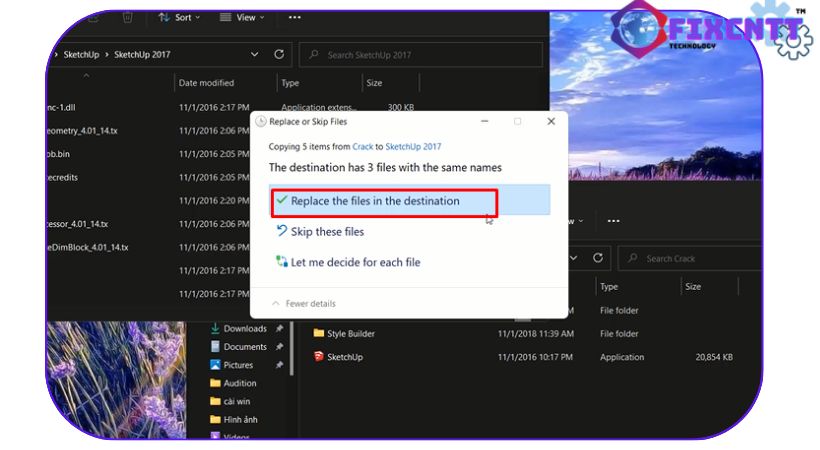Click the SketchUp application icon in file list

[x=318, y=357]
